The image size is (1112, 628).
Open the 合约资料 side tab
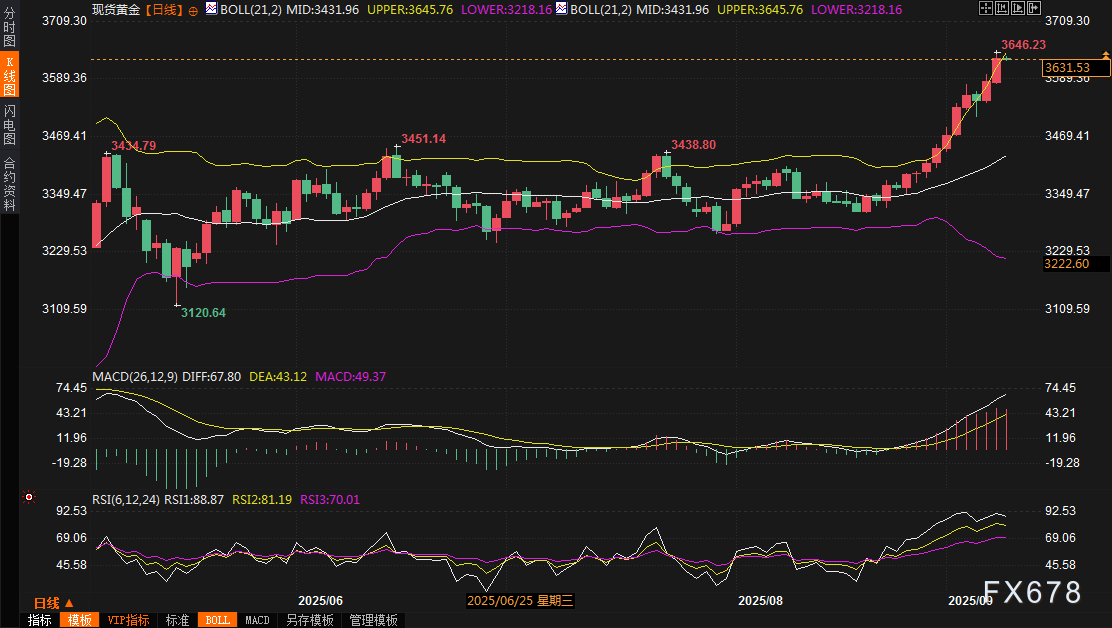click(9, 184)
